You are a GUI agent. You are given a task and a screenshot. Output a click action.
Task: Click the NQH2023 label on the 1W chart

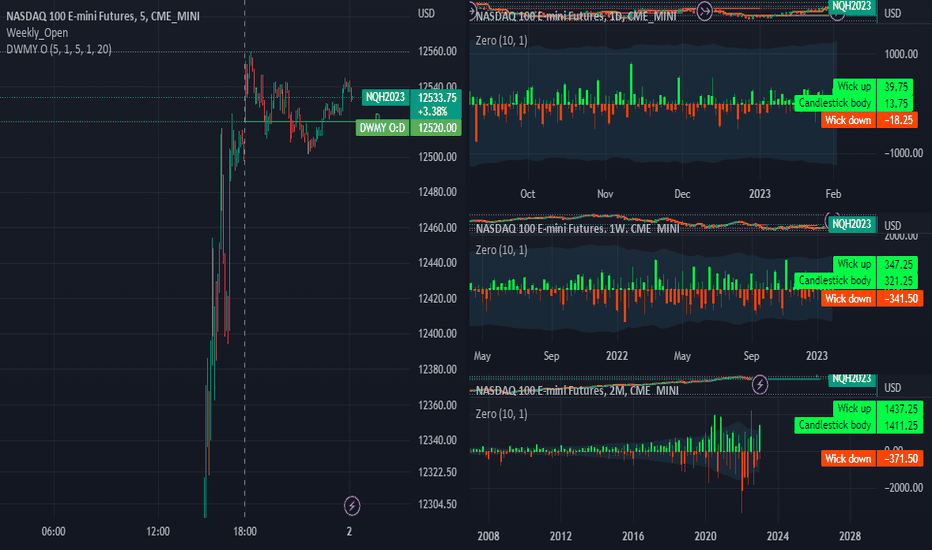851,224
